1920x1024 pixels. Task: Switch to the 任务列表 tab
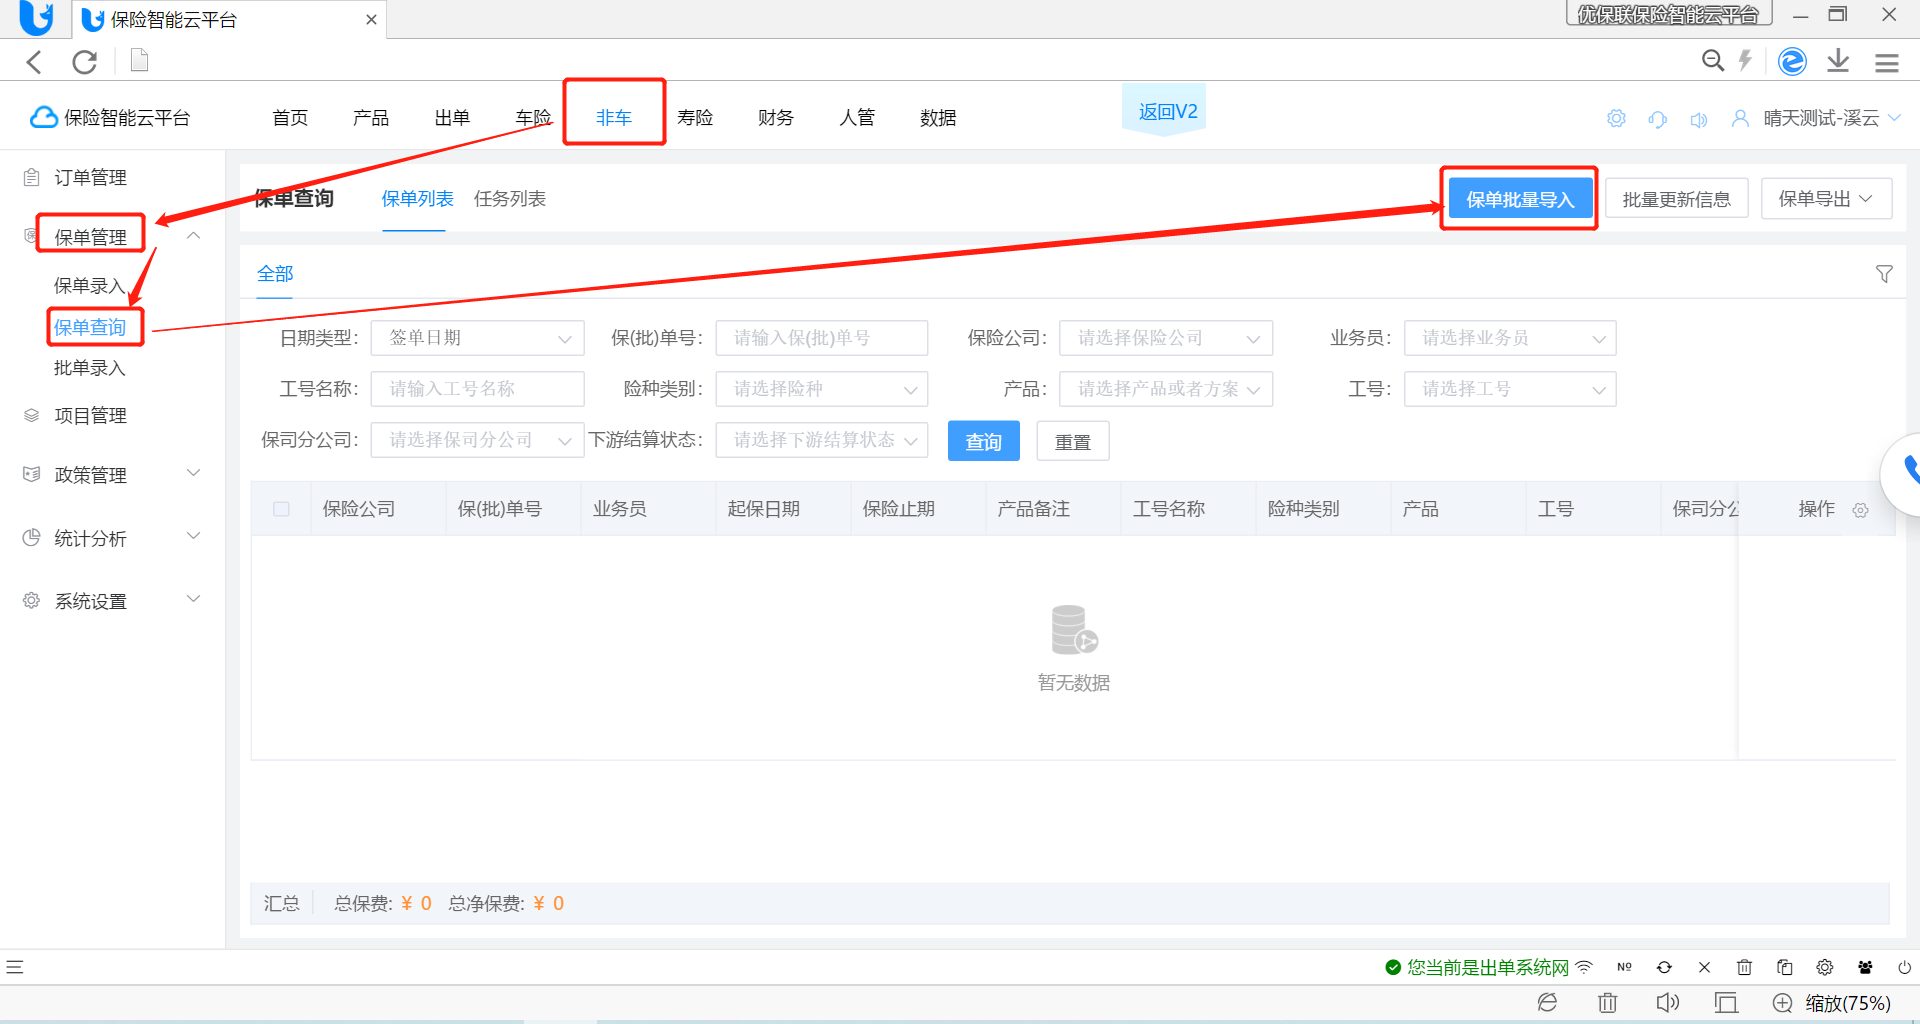click(510, 199)
